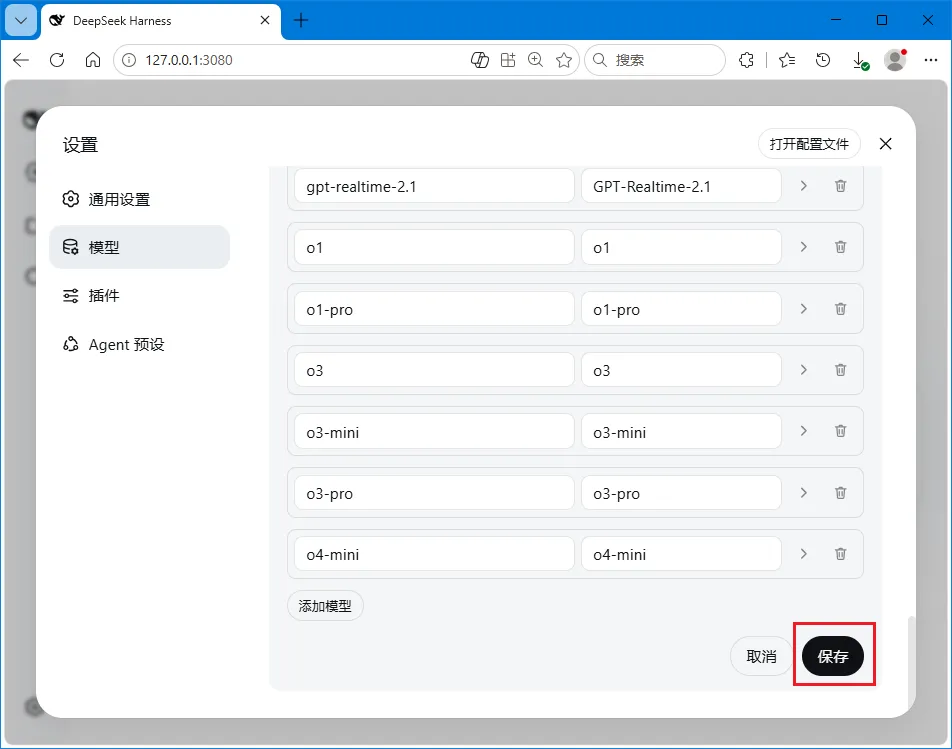Open the browser home page
The width and height of the screenshot is (952, 749).
tap(93, 59)
